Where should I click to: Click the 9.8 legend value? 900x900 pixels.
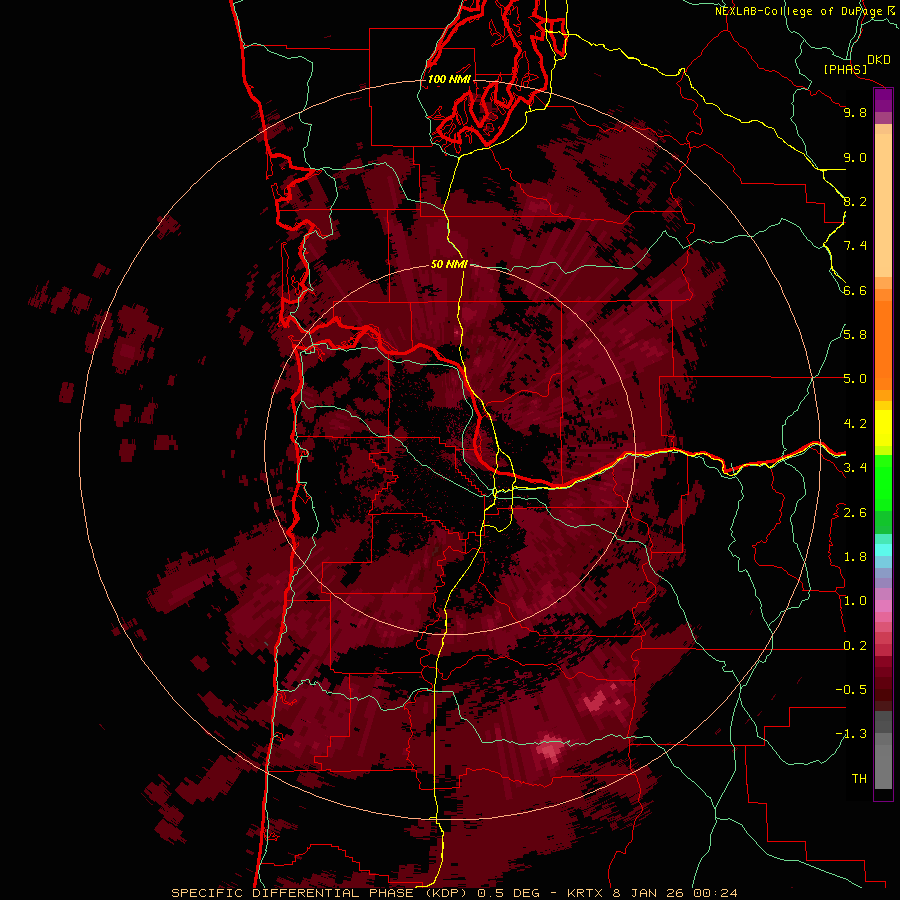point(855,112)
